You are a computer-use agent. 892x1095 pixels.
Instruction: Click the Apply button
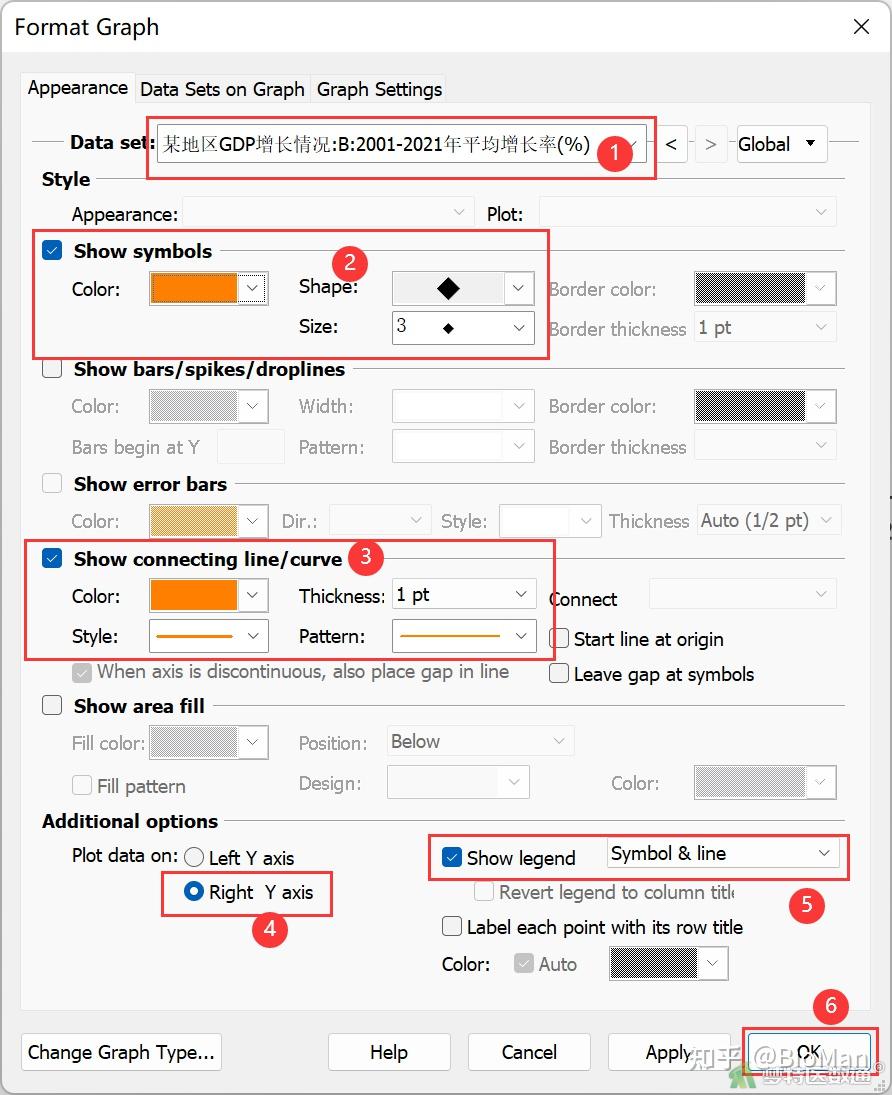(x=669, y=1052)
